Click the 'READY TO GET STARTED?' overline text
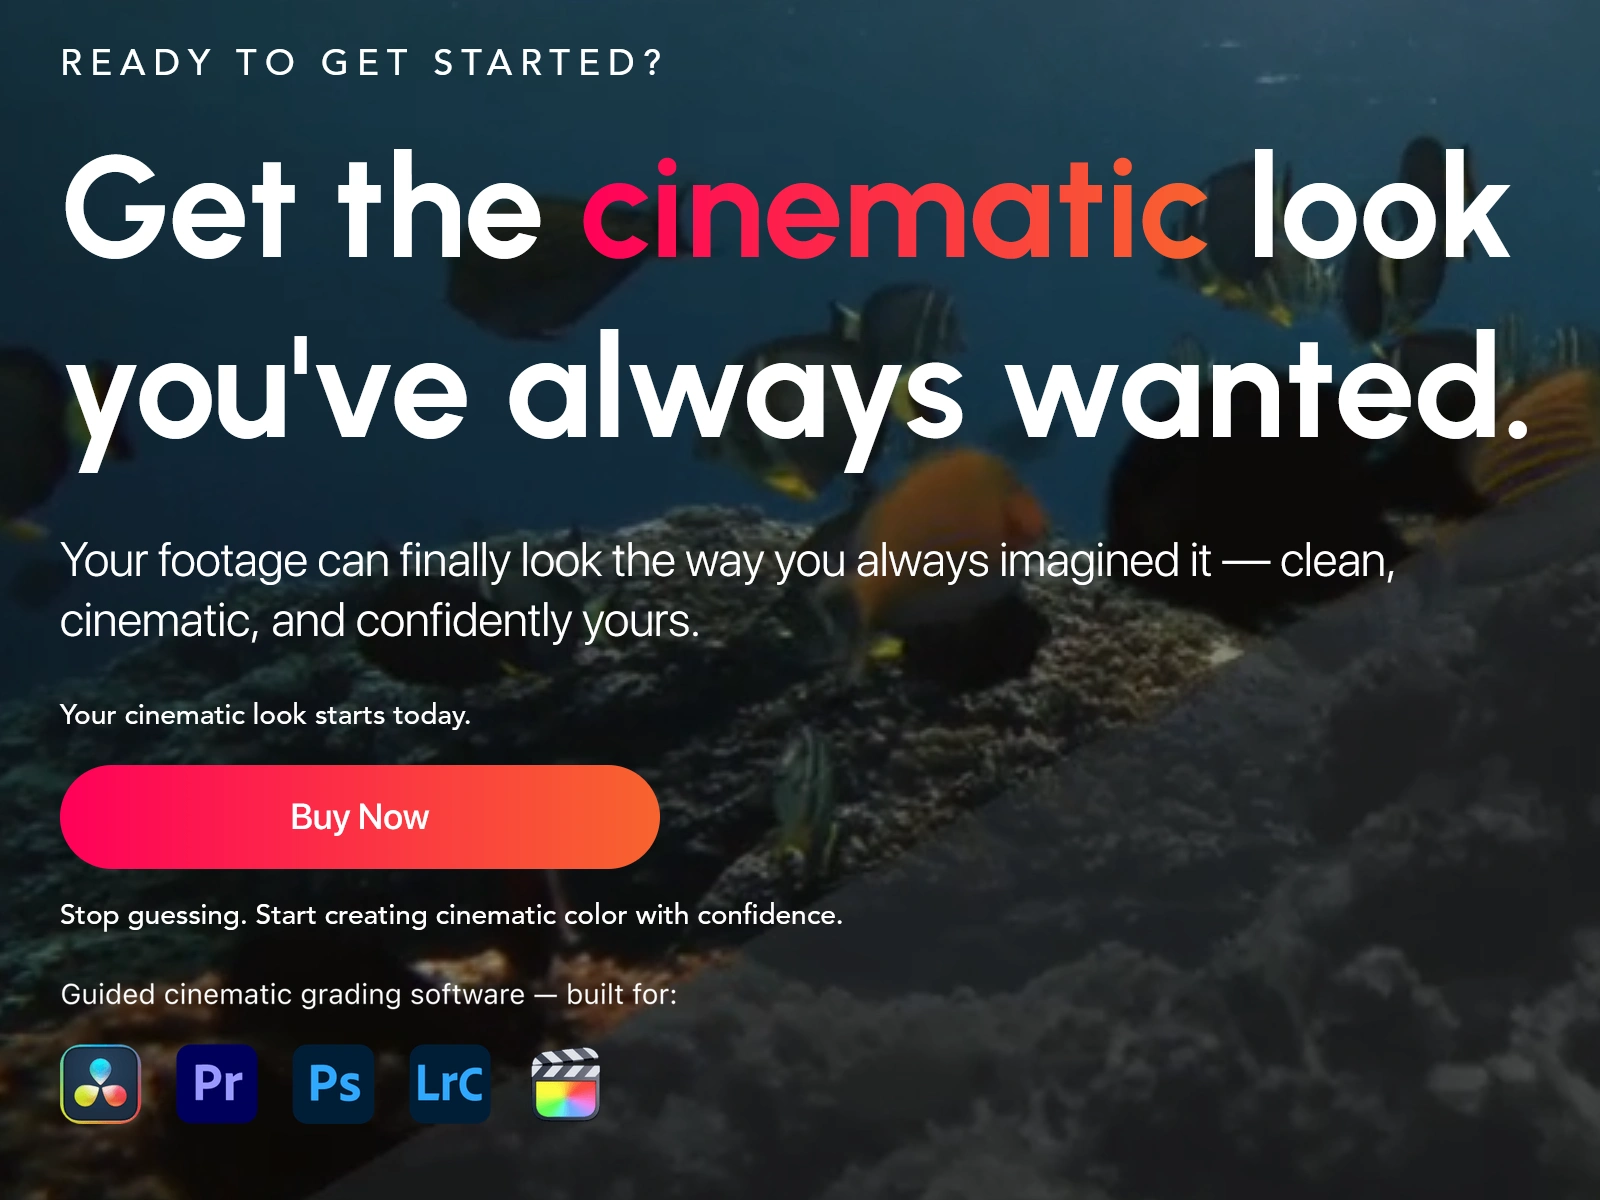 click(x=363, y=63)
